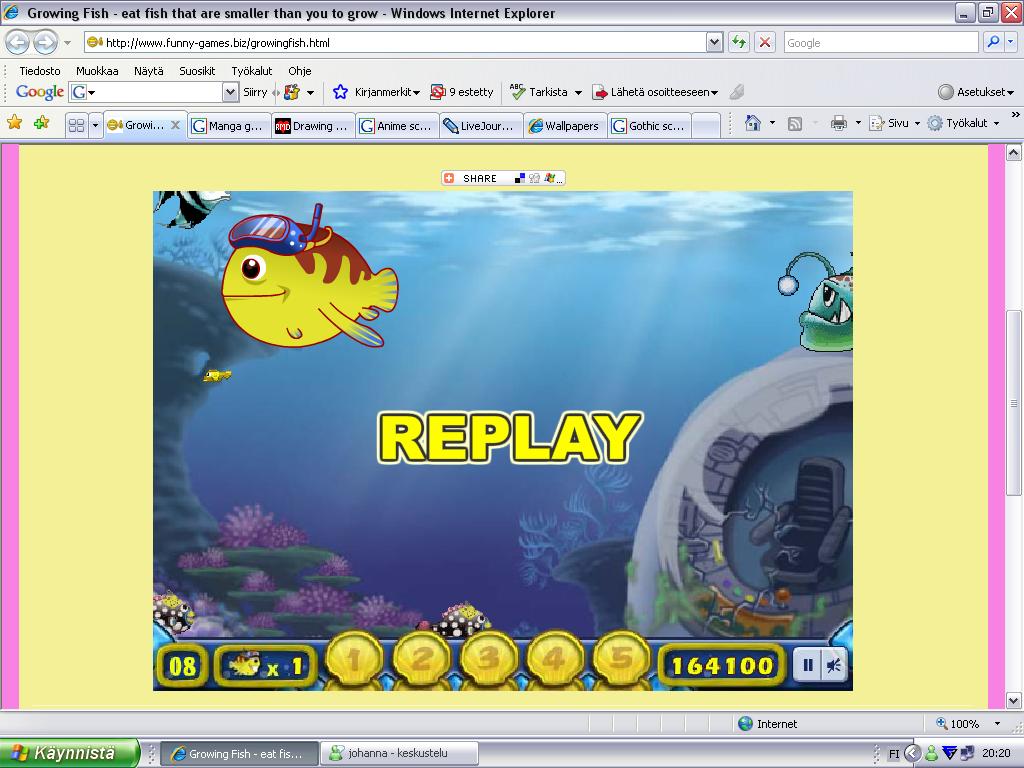Click the address bar URL field
Image resolution: width=1024 pixels, height=768 pixels.
(x=395, y=42)
